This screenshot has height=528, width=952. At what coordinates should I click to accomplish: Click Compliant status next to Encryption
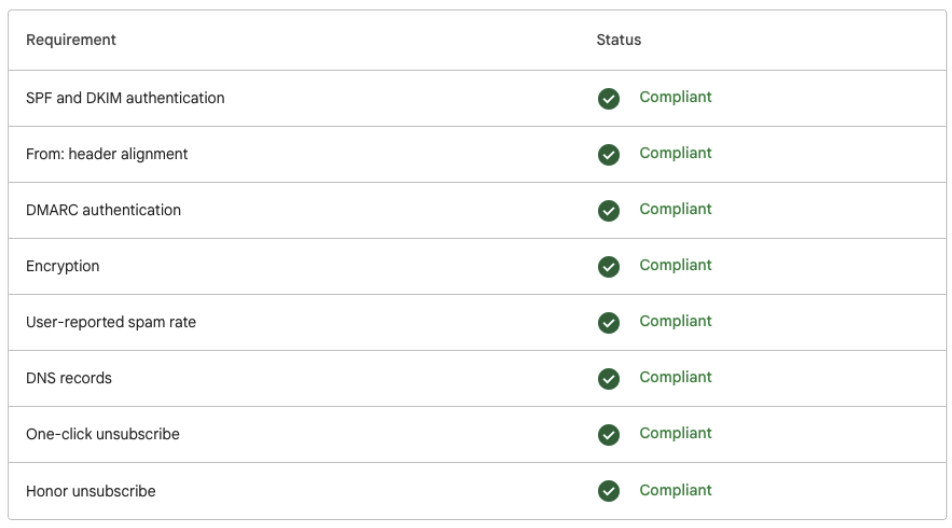[x=675, y=265]
